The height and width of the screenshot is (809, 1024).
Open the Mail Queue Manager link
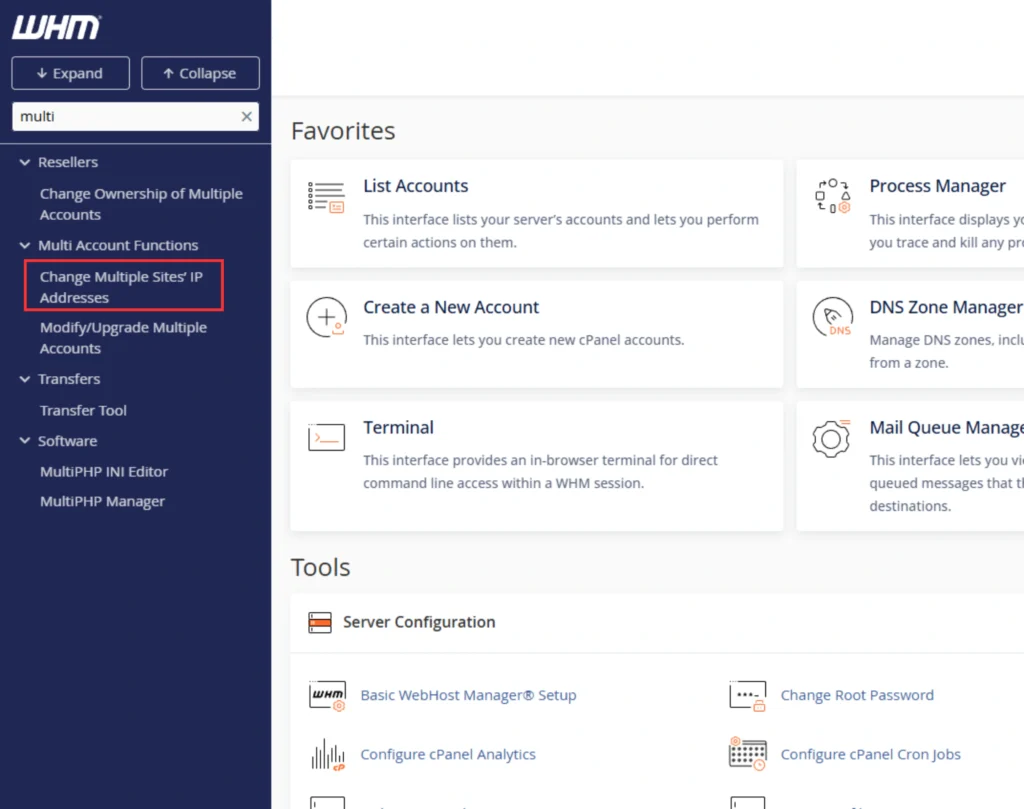[x=946, y=428]
